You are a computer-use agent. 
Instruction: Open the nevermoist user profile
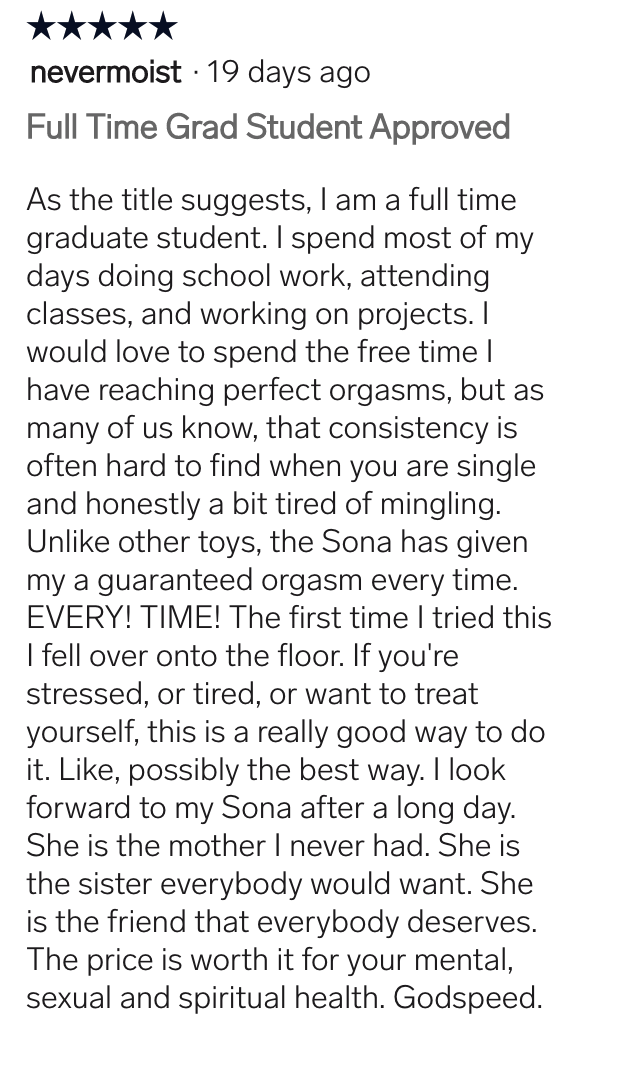[x=106, y=72]
